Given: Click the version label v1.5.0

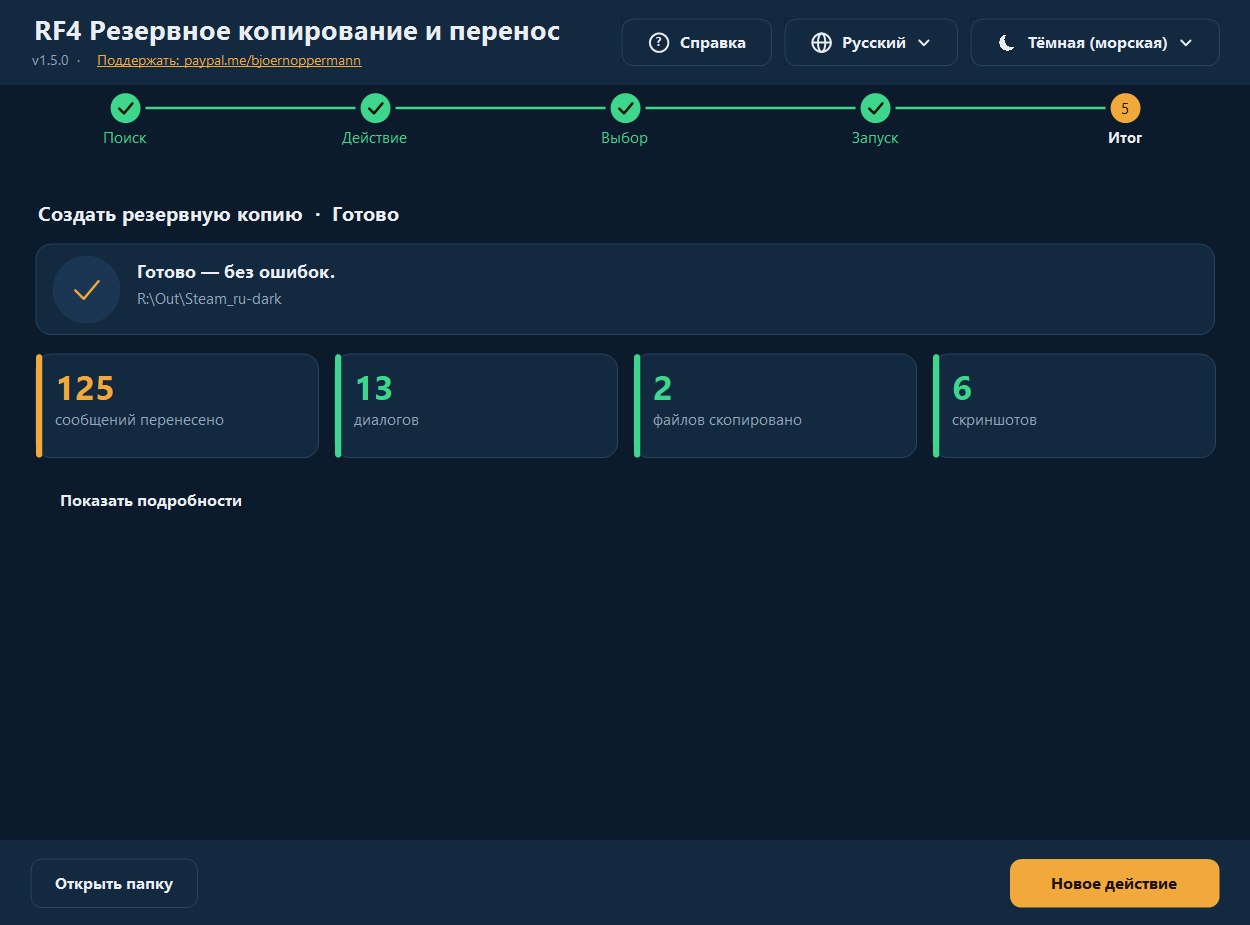Looking at the screenshot, I should [x=50, y=60].
